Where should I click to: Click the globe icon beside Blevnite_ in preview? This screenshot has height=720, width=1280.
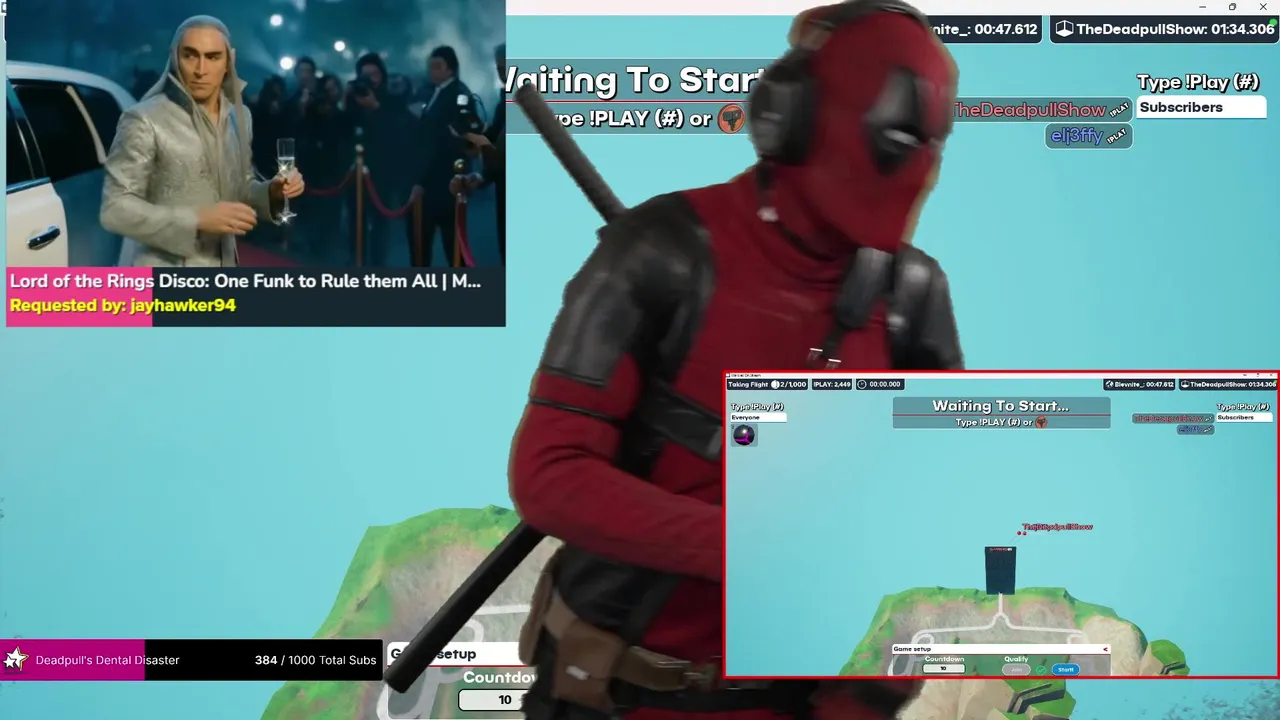point(1110,384)
